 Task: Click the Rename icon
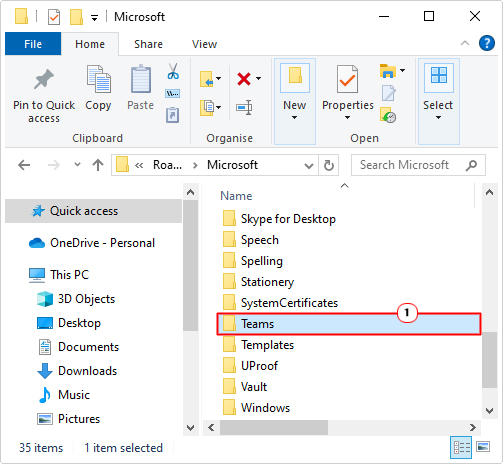[244, 107]
